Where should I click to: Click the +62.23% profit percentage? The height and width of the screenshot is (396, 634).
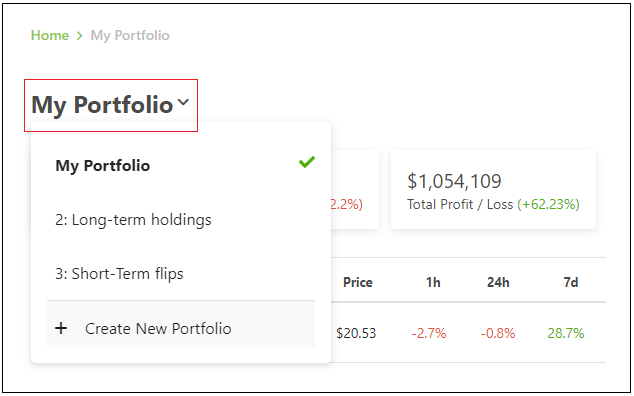[548, 204]
